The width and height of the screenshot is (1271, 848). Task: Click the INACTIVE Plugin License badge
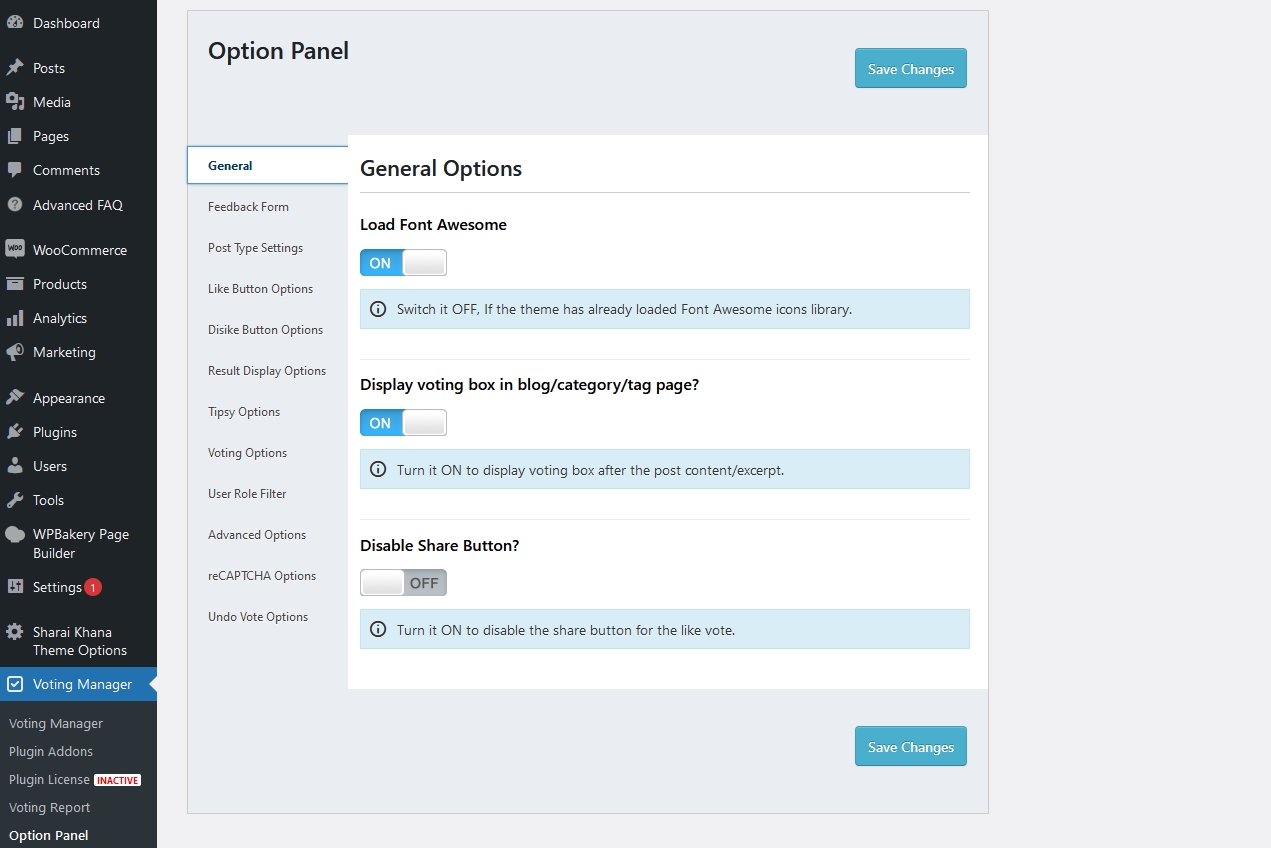pos(119,780)
